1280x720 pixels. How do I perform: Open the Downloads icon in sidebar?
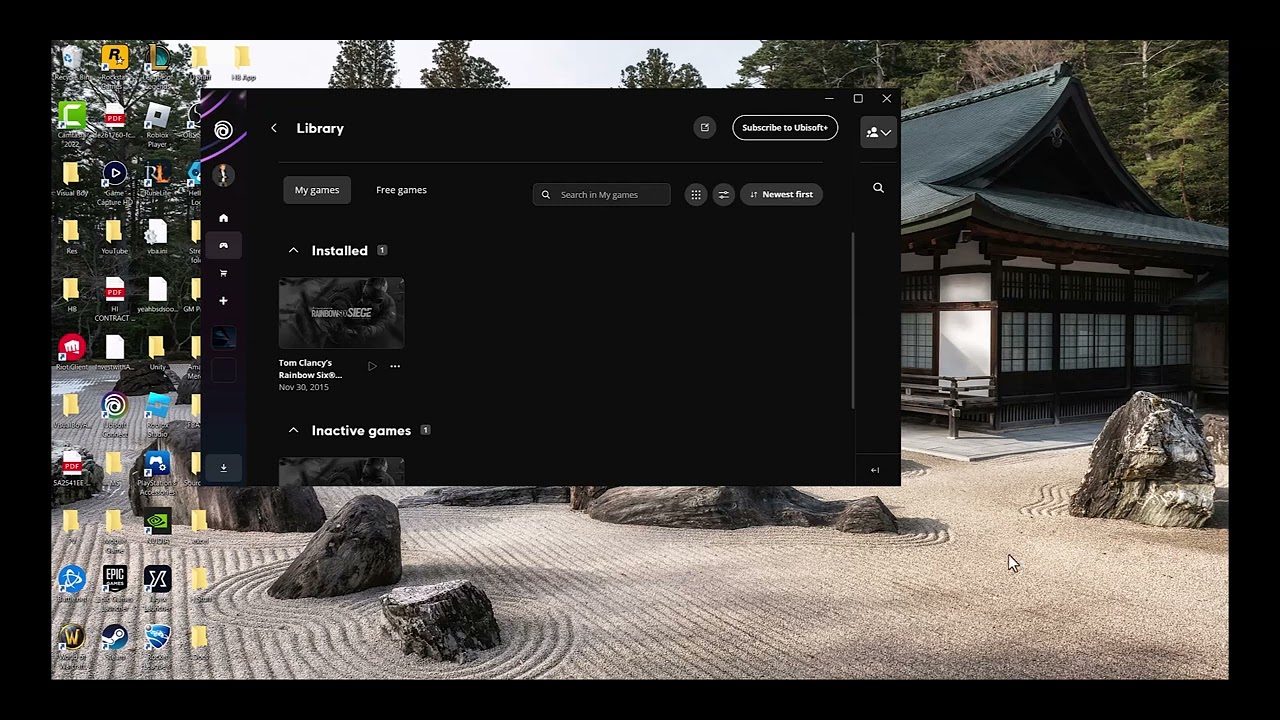click(x=223, y=467)
